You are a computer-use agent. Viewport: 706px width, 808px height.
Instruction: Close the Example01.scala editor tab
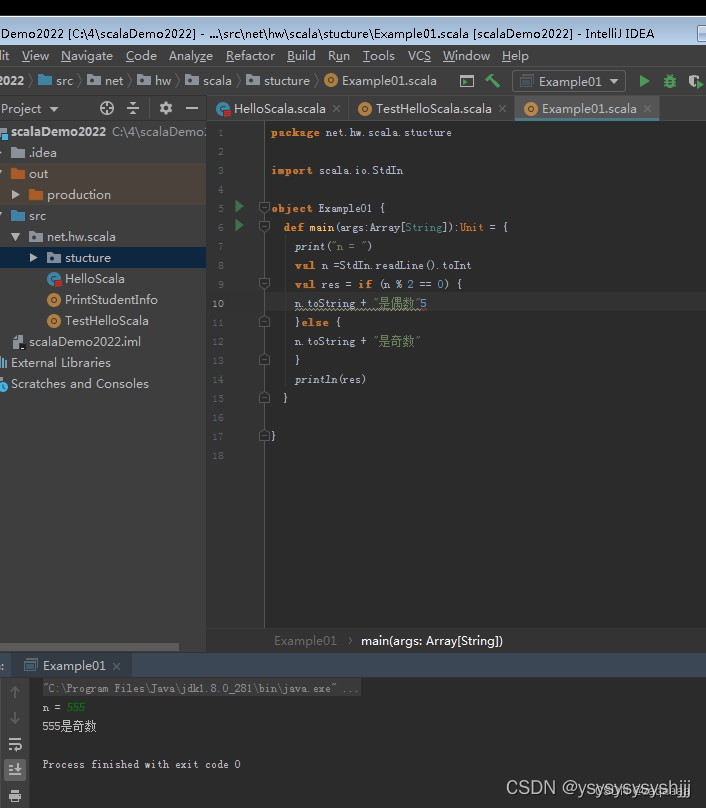click(x=648, y=108)
